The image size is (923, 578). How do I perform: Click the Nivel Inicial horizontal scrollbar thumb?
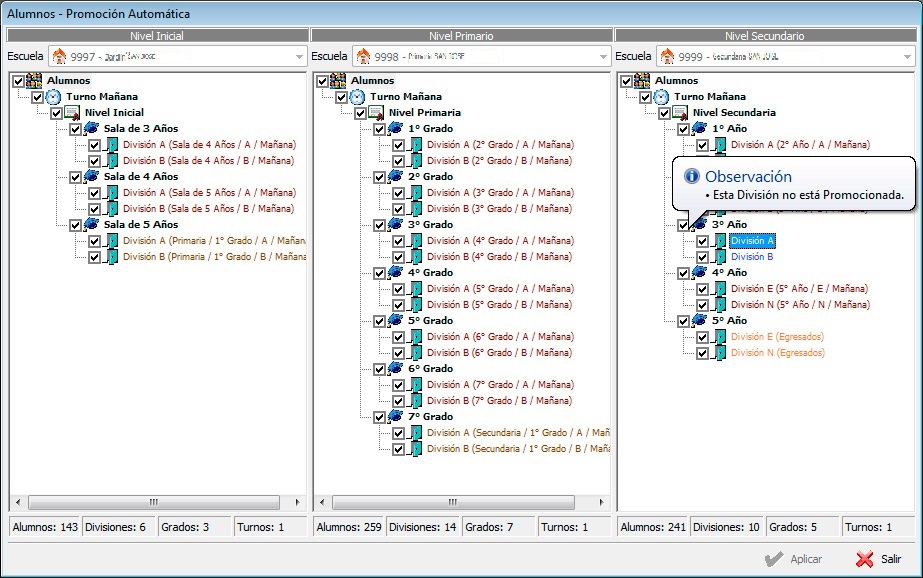click(x=154, y=502)
